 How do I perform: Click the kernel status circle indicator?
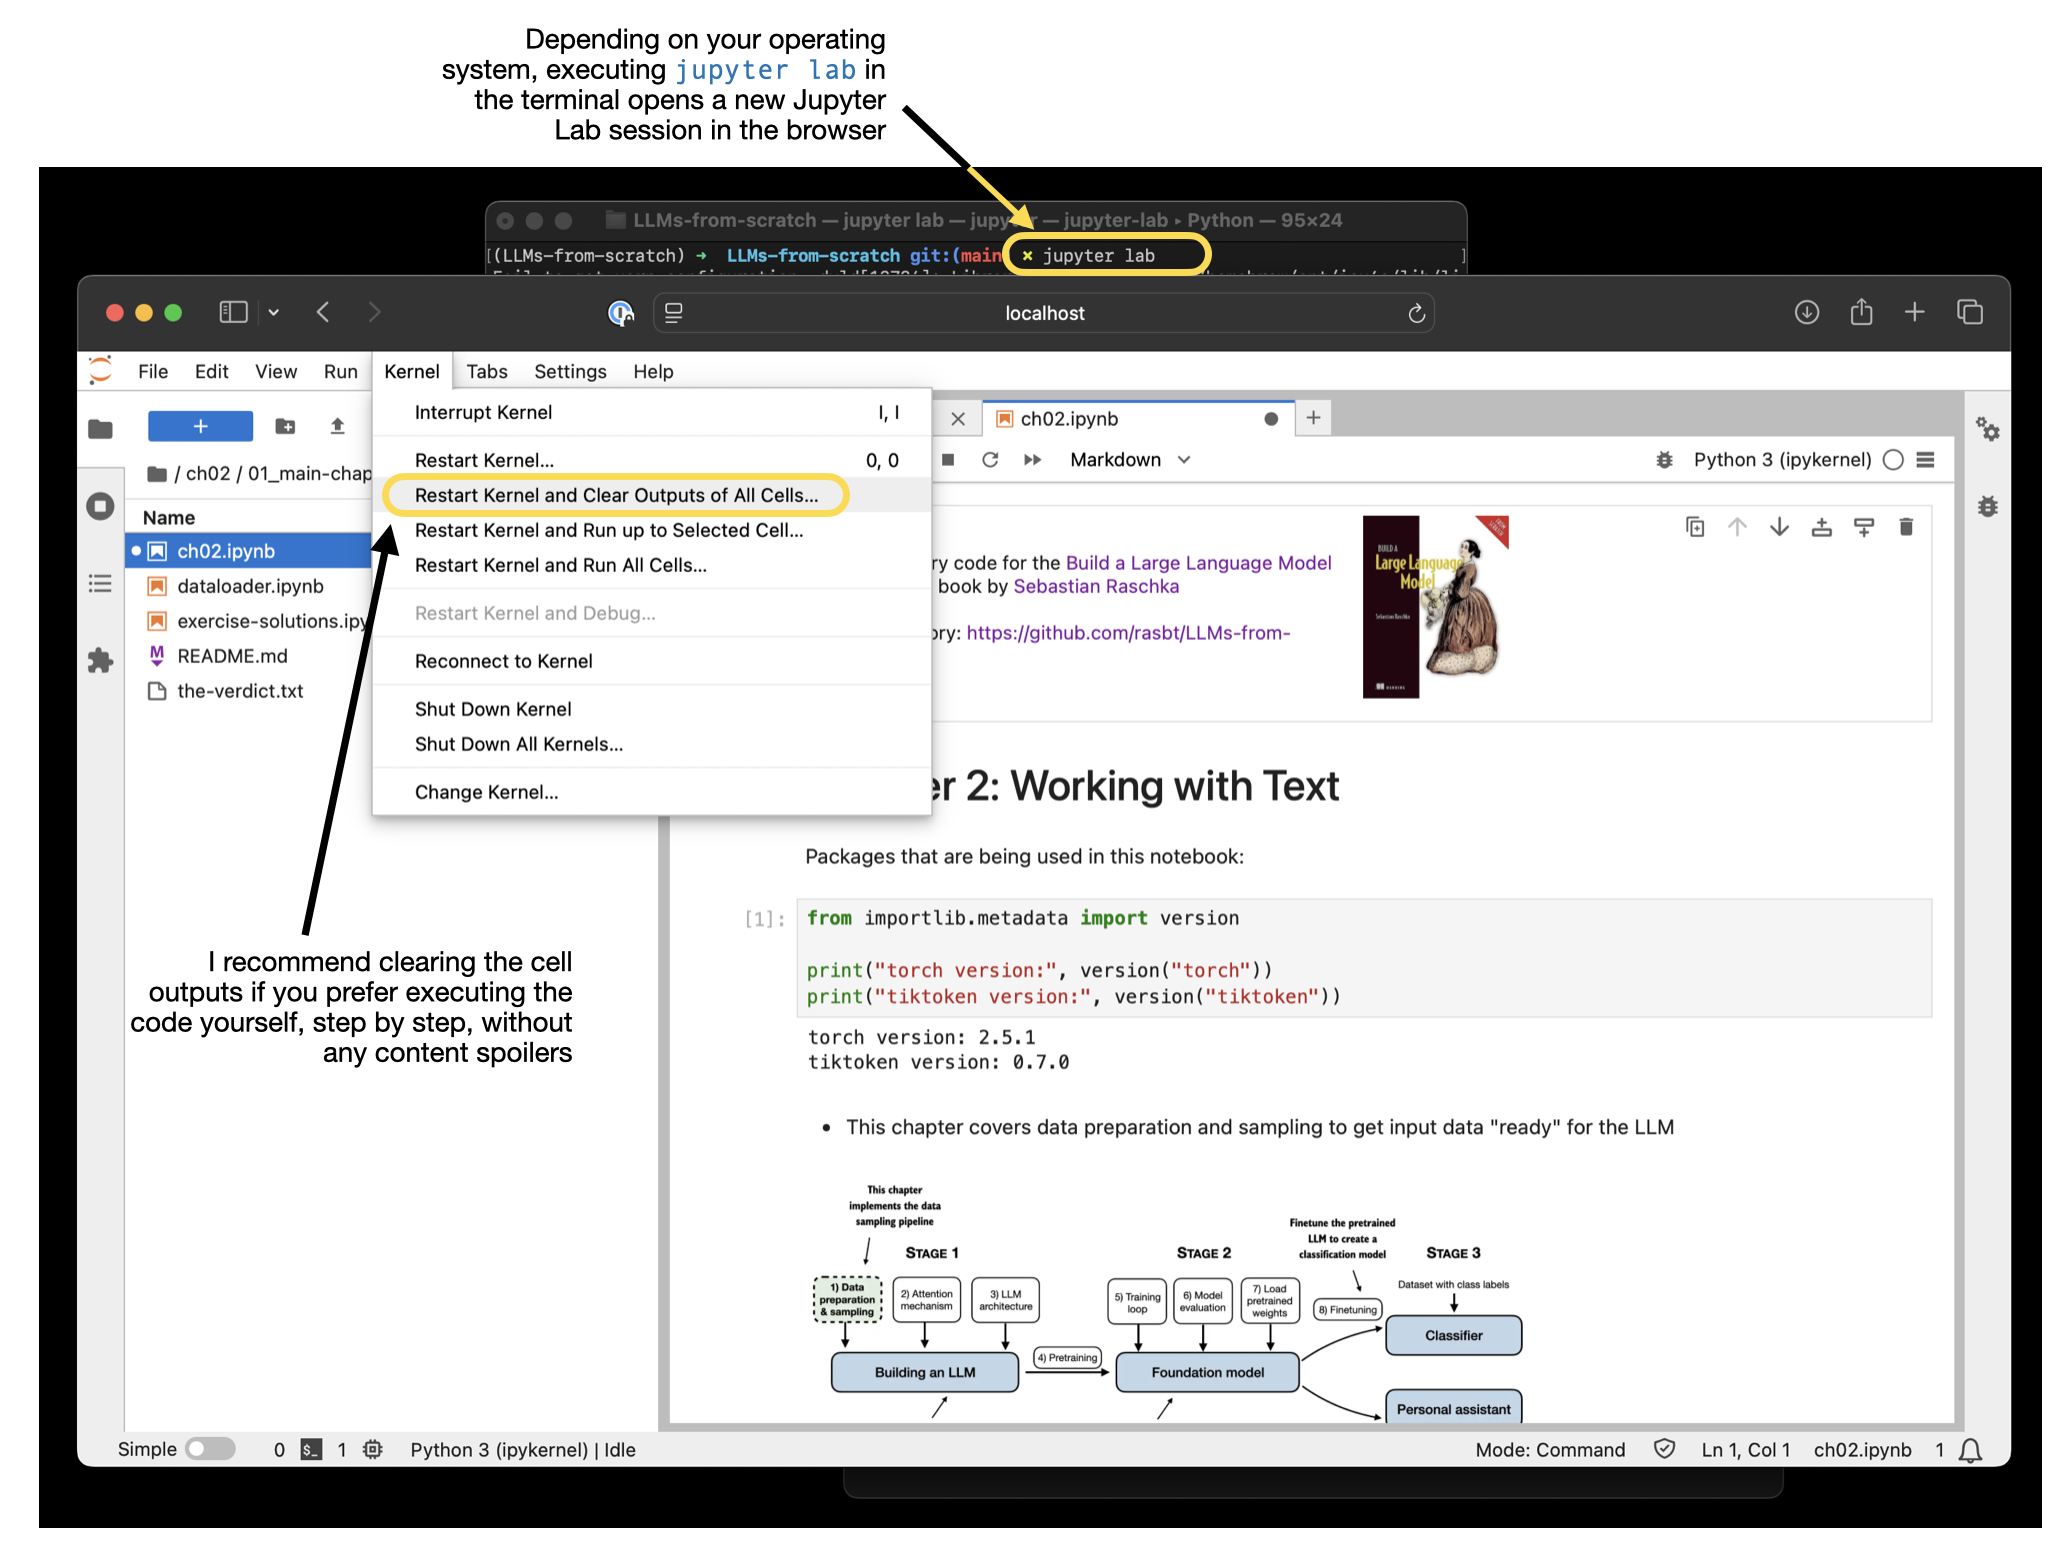(1893, 459)
